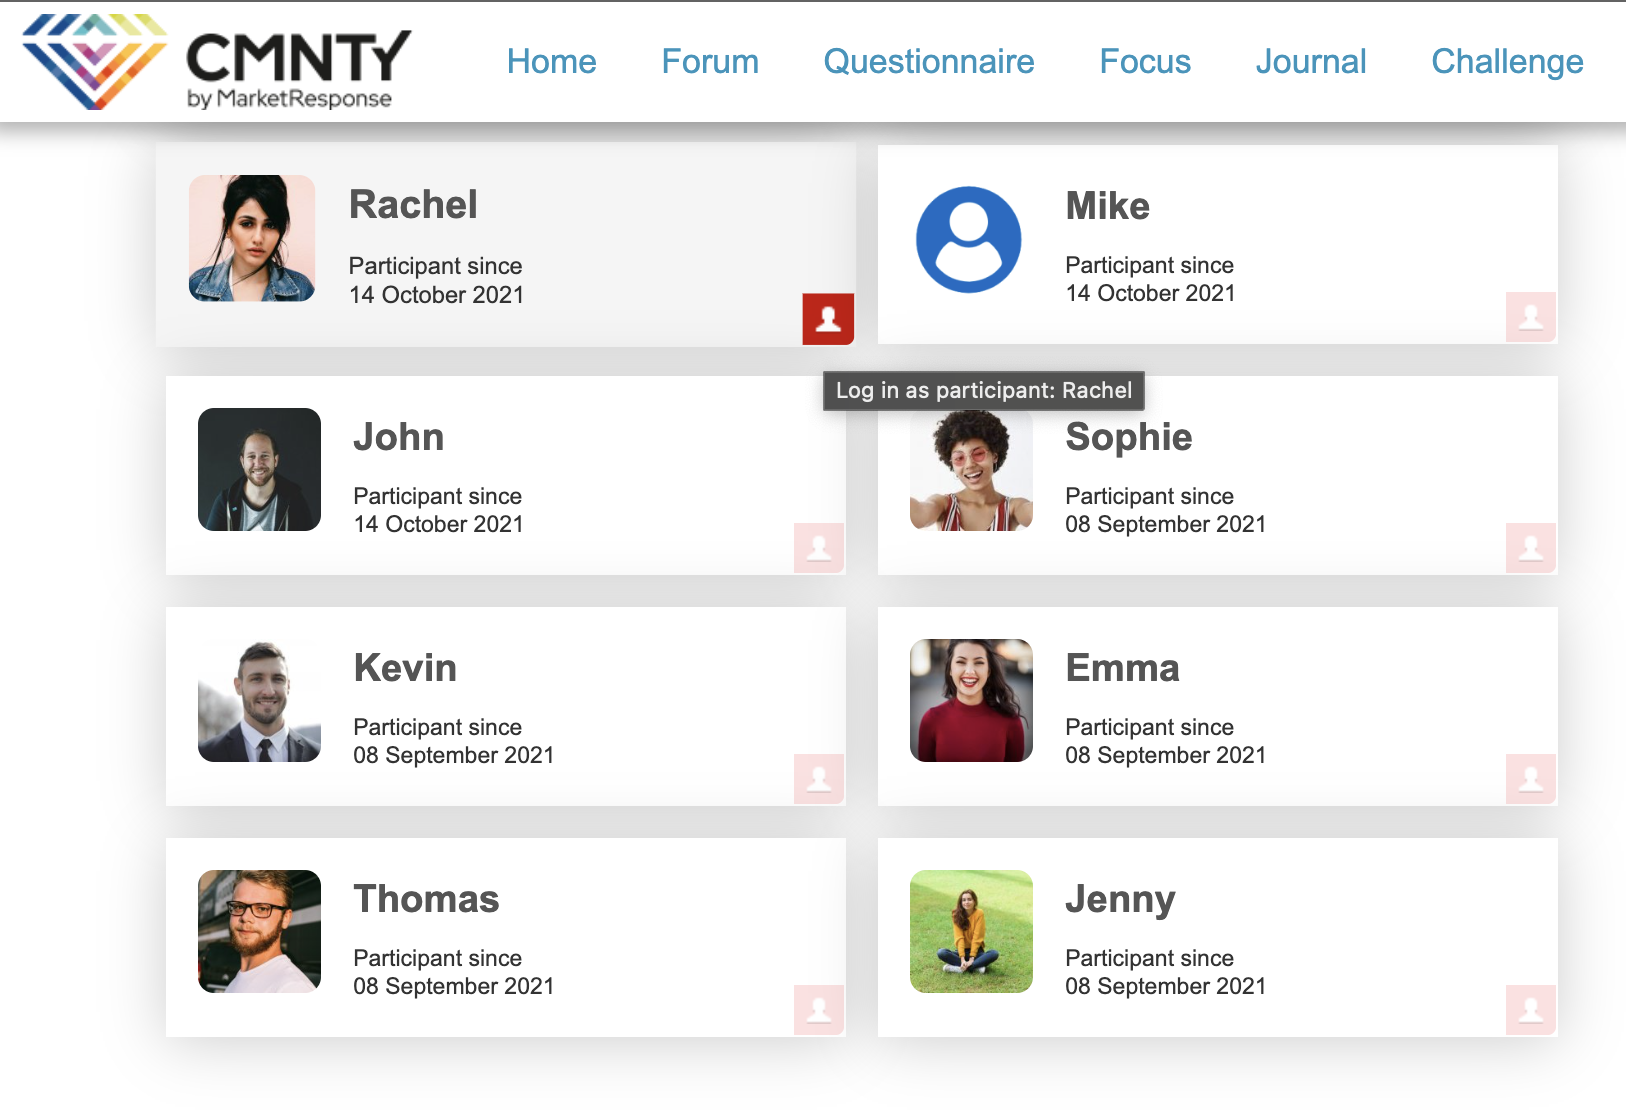Viewport: 1626px width, 1110px height.
Task: Navigate to the Challenge section
Action: [x=1507, y=62]
